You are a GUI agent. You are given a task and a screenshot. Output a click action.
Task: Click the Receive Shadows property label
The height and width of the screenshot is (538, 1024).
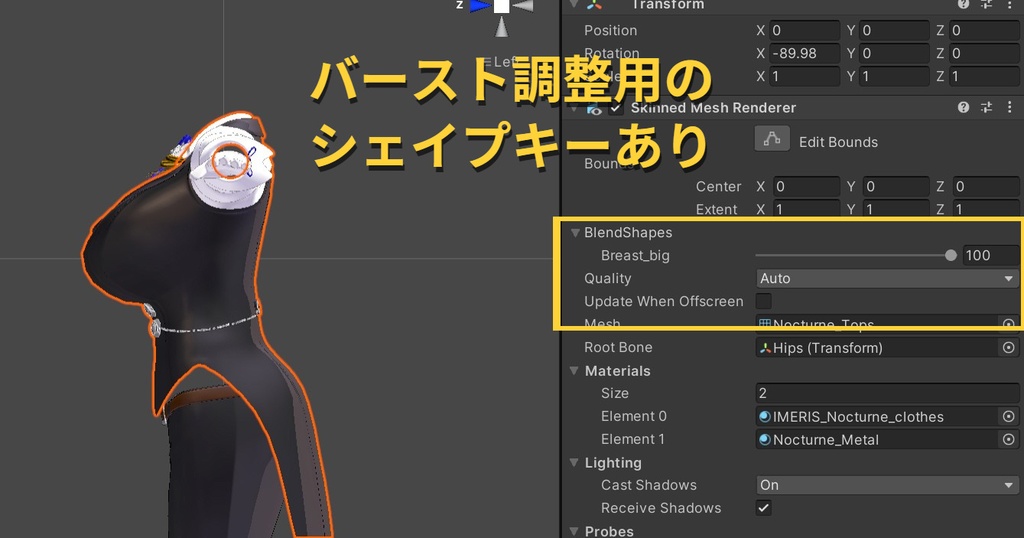click(x=661, y=508)
